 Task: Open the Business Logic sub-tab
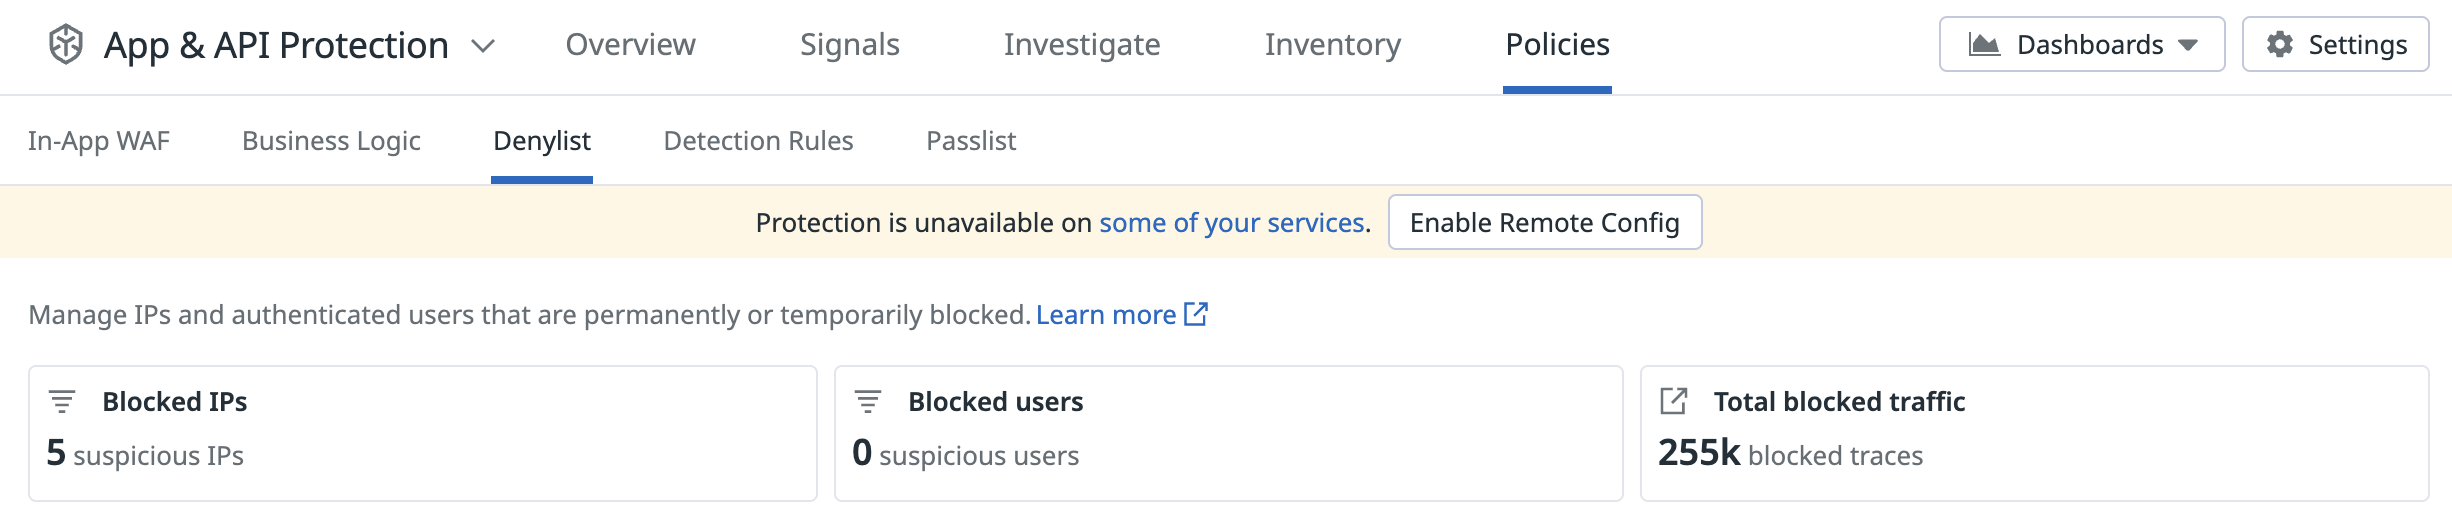click(x=331, y=141)
